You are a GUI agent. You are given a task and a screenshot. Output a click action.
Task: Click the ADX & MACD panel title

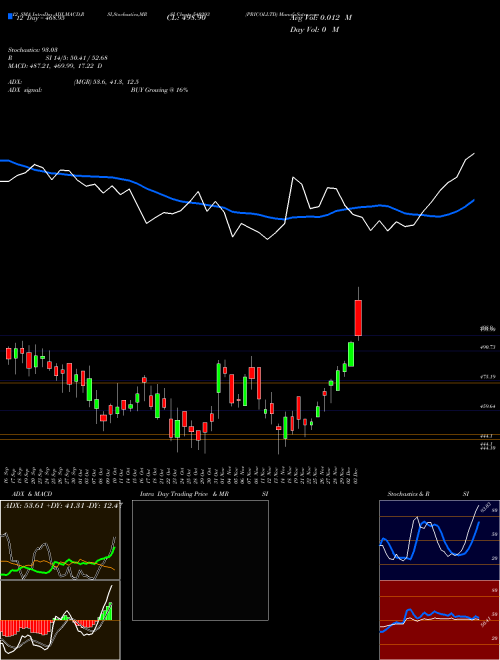pos(33,494)
